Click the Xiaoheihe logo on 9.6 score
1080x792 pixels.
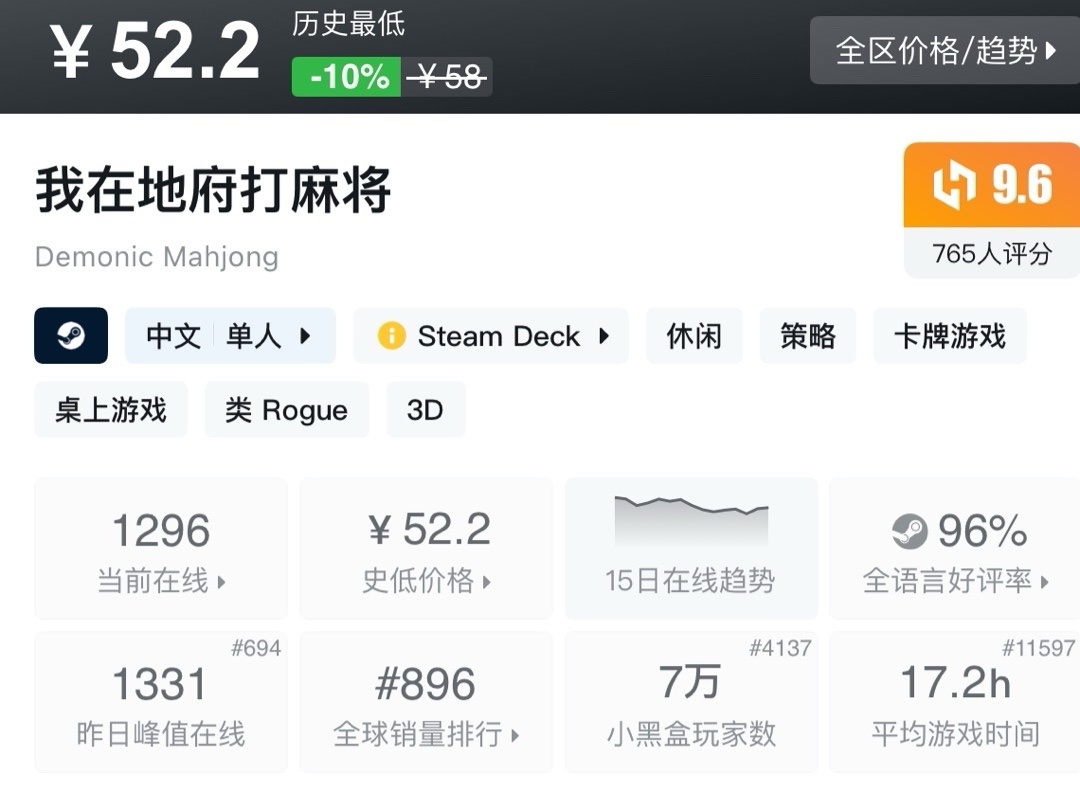click(x=952, y=186)
